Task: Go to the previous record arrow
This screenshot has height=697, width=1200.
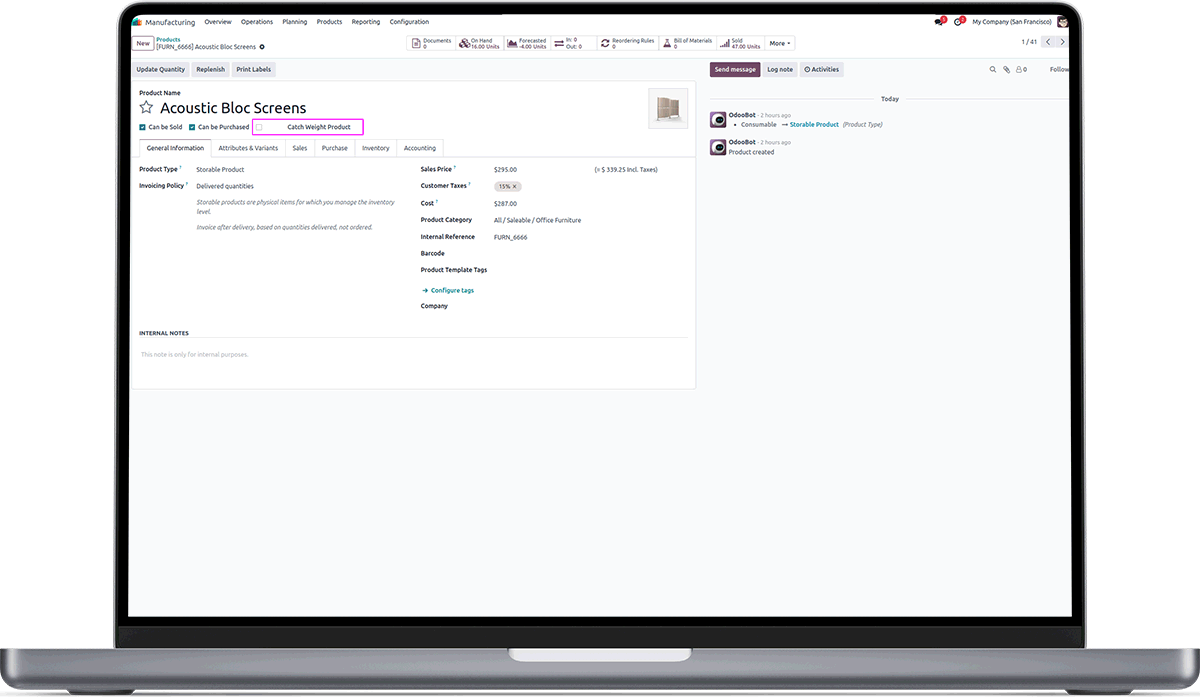Action: tap(1047, 42)
